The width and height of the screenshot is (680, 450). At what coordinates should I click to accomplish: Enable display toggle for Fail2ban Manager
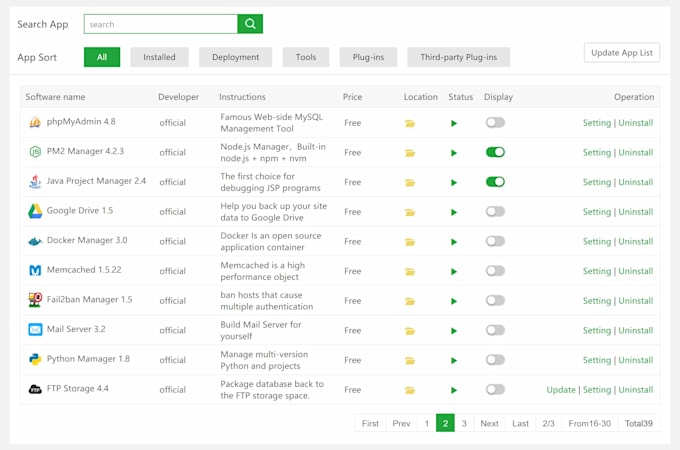pyautogui.click(x=495, y=300)
